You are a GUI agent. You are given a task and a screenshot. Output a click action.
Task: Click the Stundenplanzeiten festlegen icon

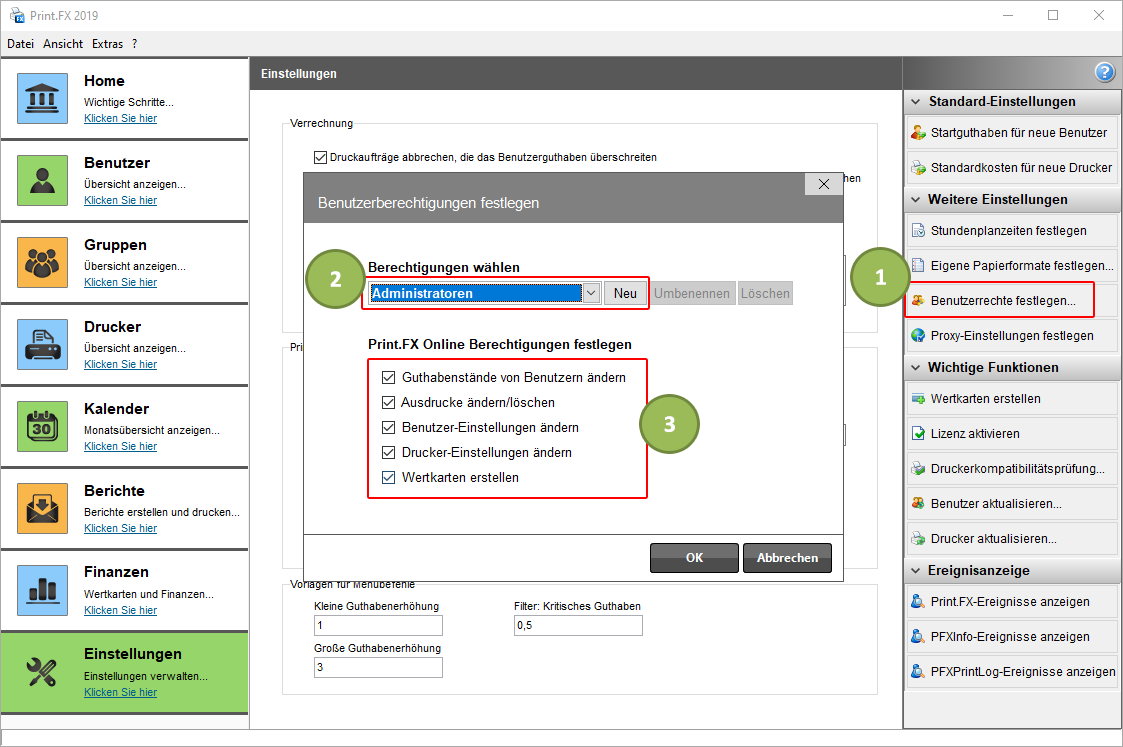point(918,231)
